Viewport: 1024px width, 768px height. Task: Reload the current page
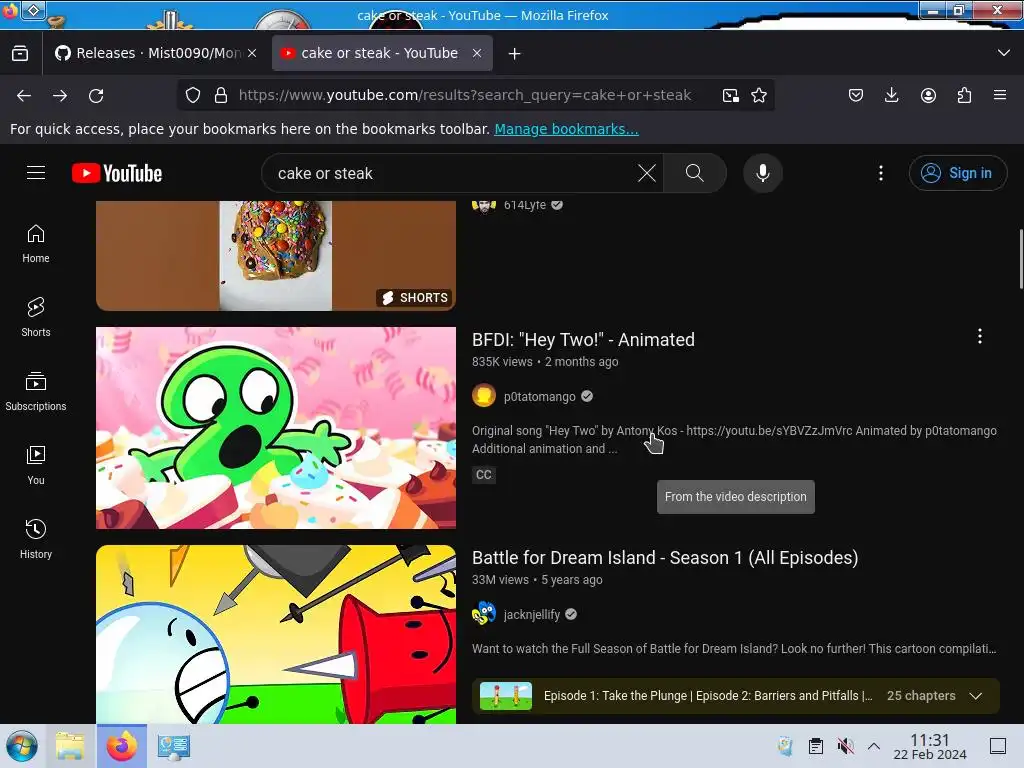96,95
